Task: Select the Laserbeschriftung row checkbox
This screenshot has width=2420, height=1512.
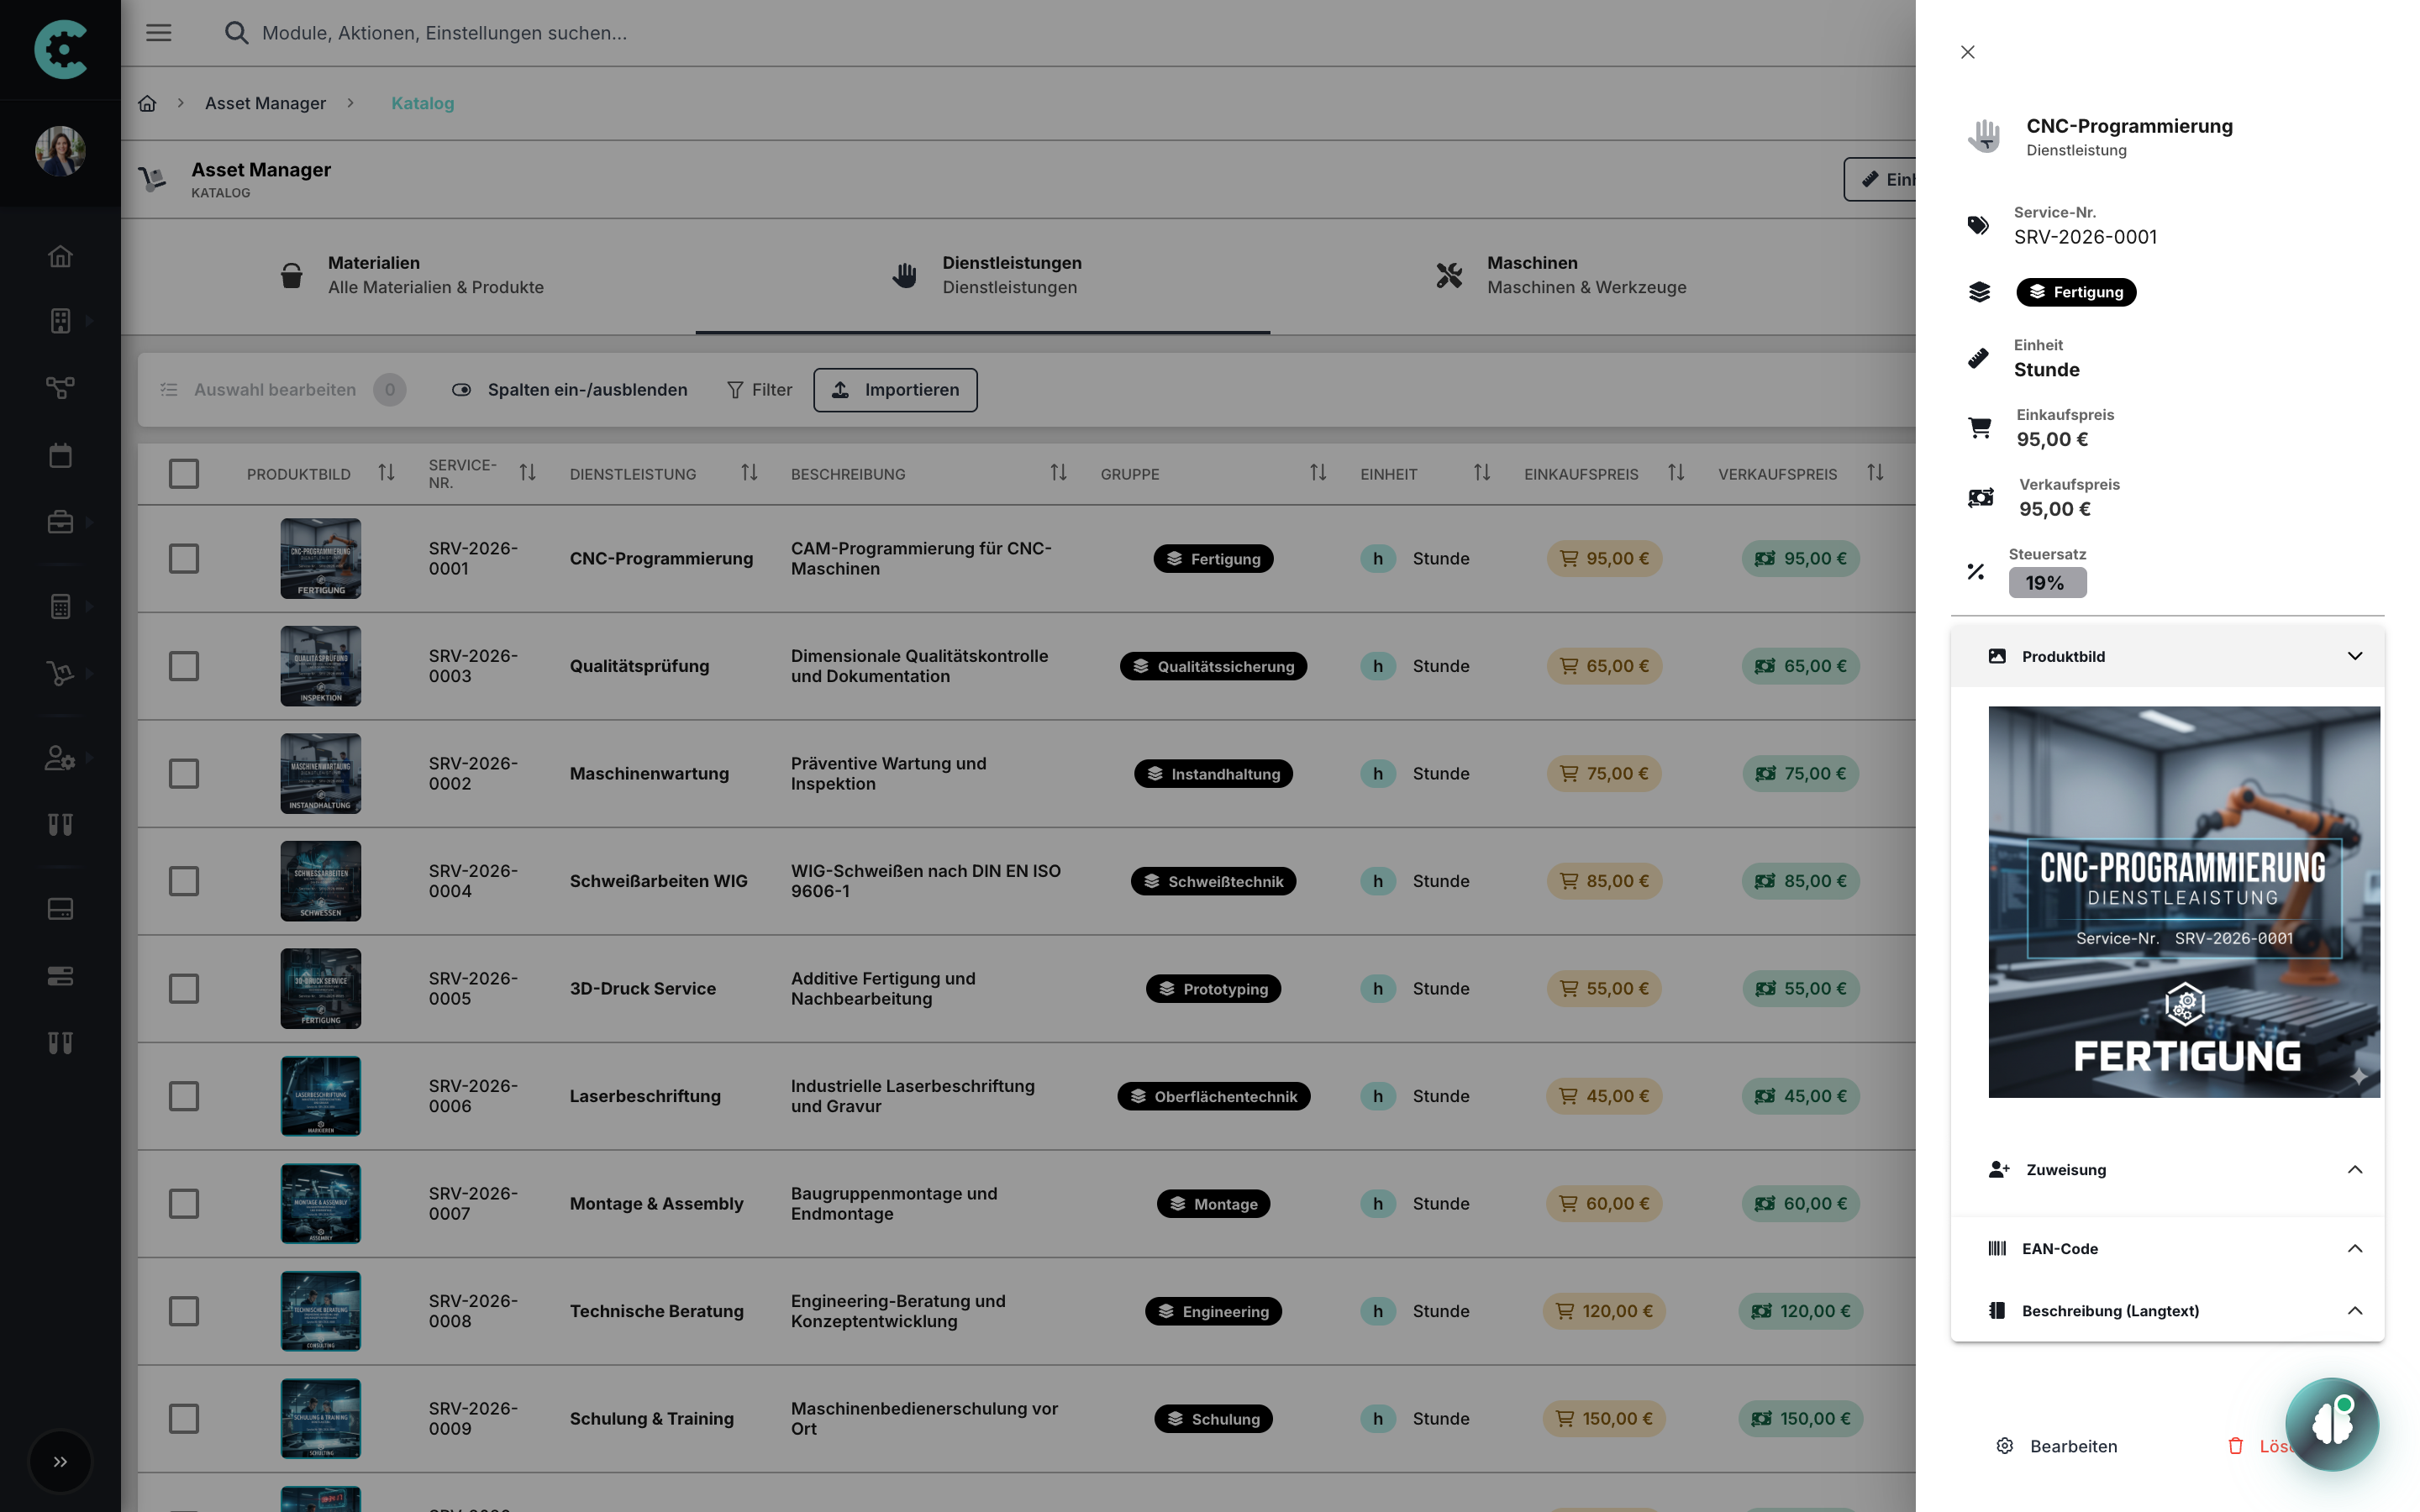Action: tap(184, 1096)
